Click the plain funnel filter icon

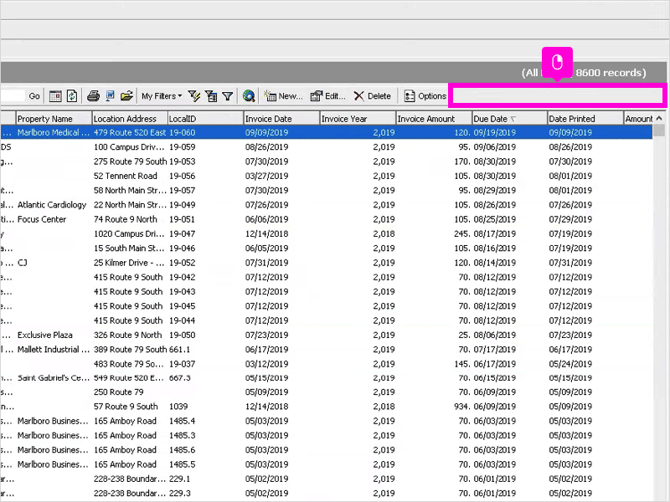point(228,96)
